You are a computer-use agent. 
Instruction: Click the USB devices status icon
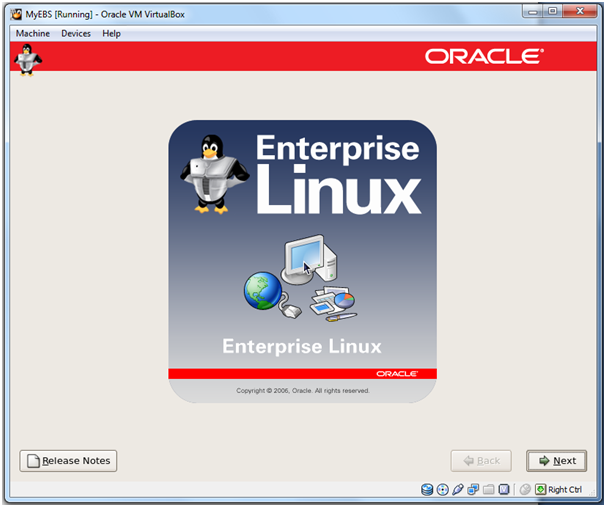458,490
